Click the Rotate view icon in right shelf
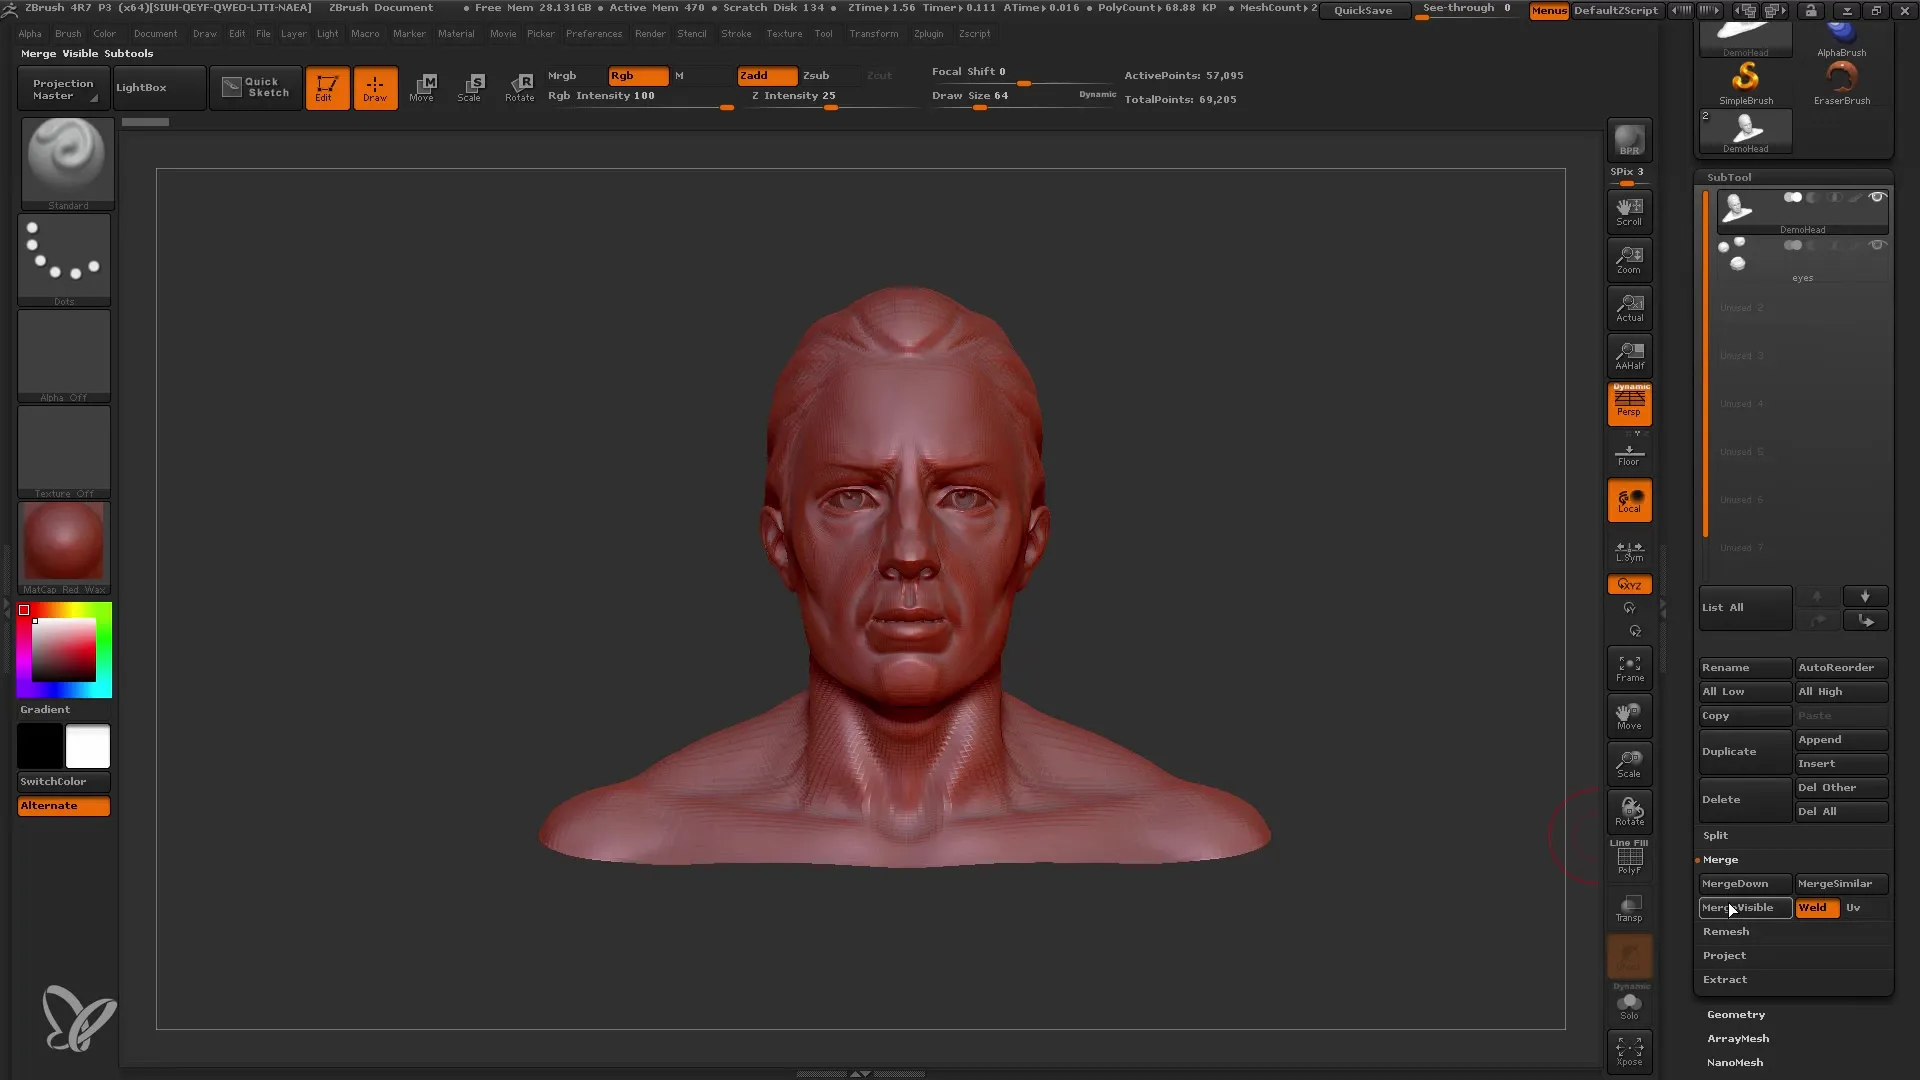This screenshot has height=1080, width=1920. pos(1629,812)
